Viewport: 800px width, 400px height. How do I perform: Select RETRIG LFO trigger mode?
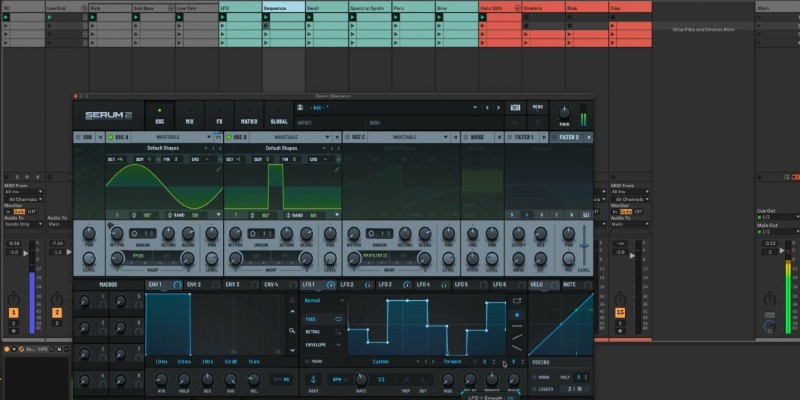323,332
